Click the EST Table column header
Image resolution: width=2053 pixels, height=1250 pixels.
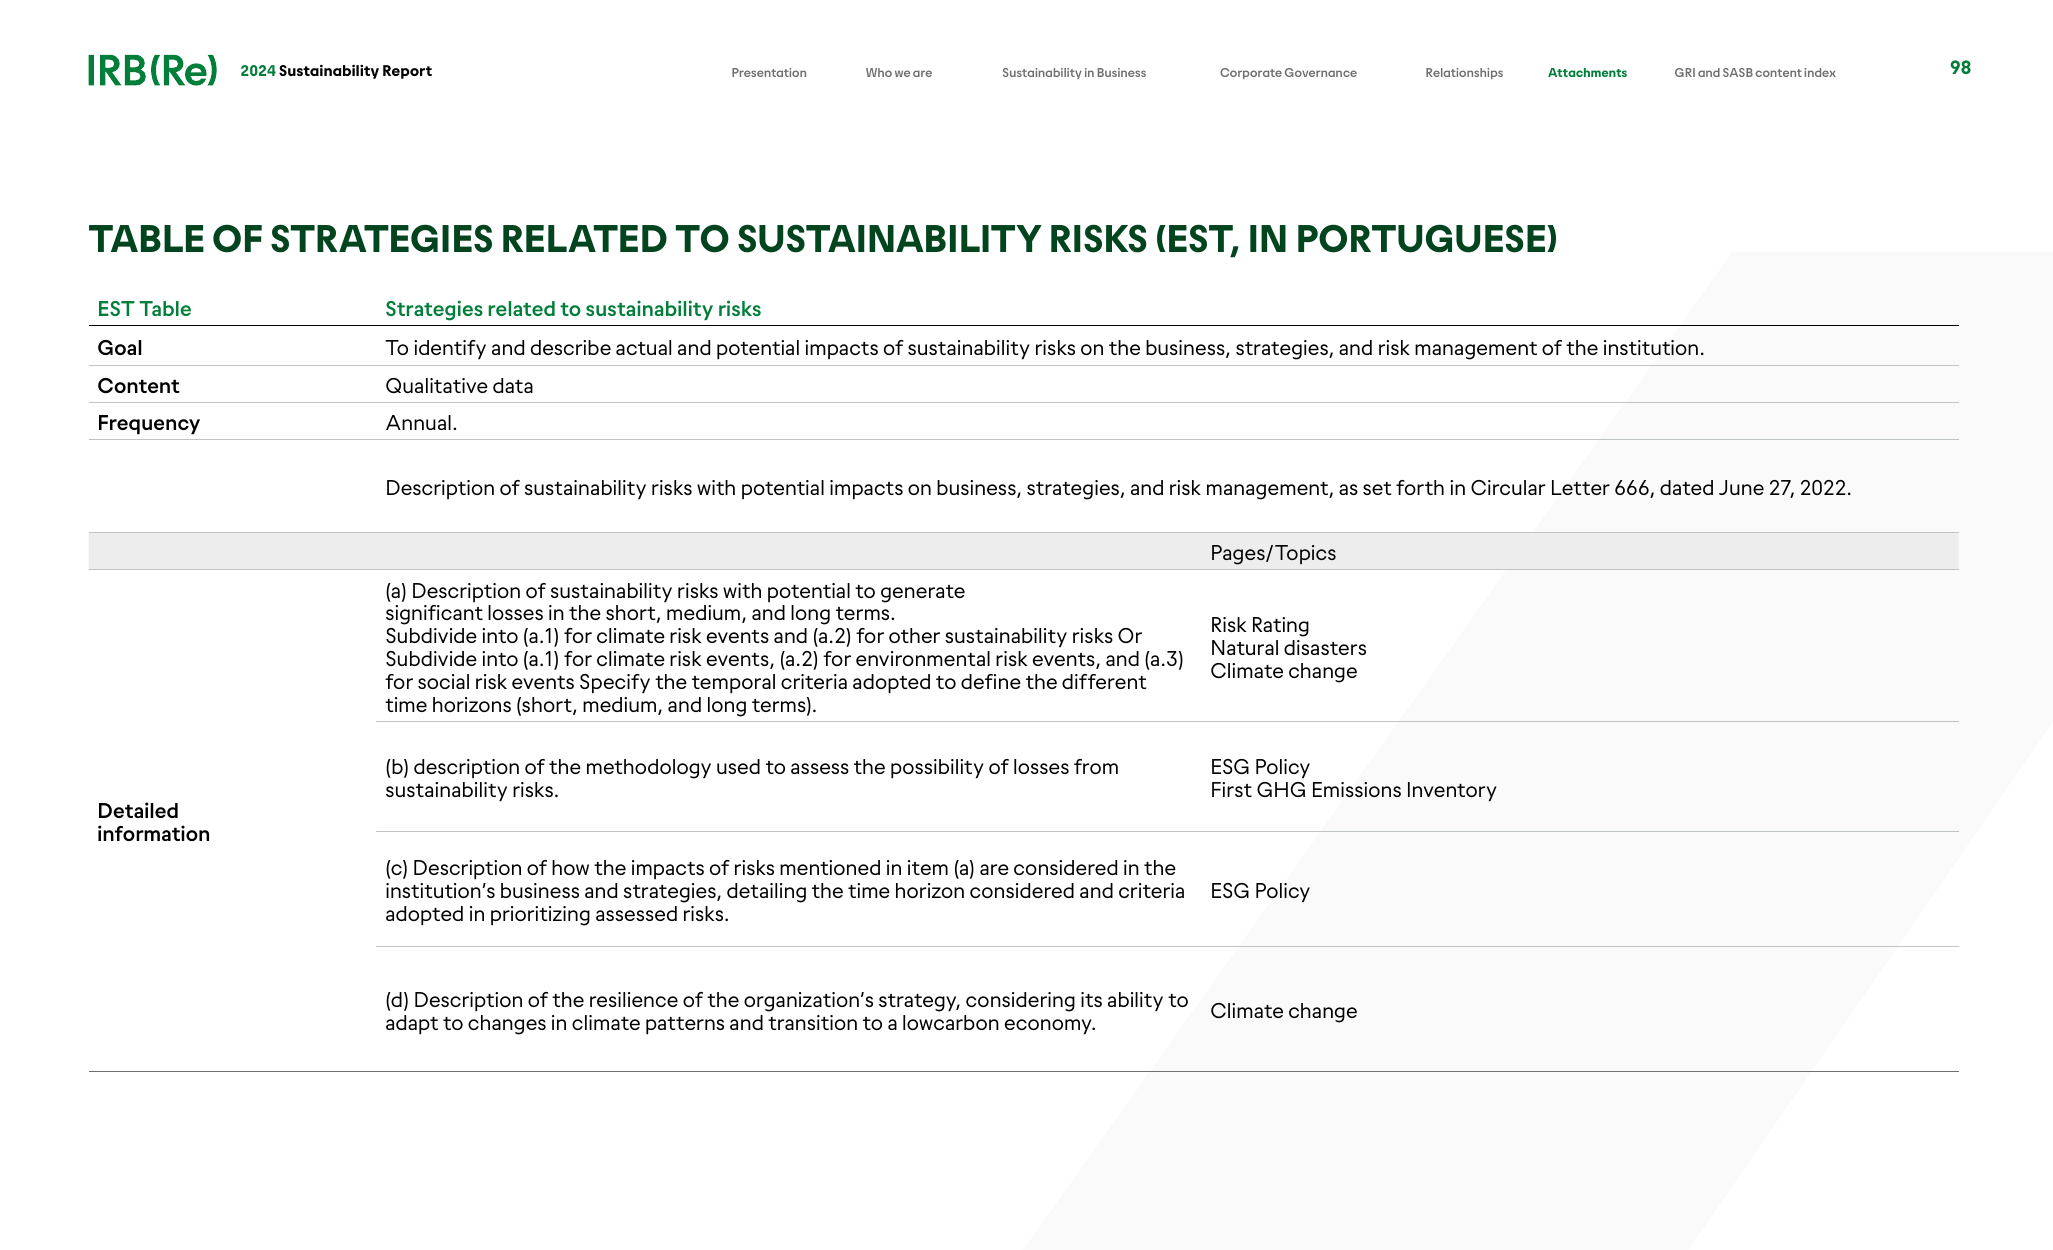pyautogui.click(x=144, y=309)
